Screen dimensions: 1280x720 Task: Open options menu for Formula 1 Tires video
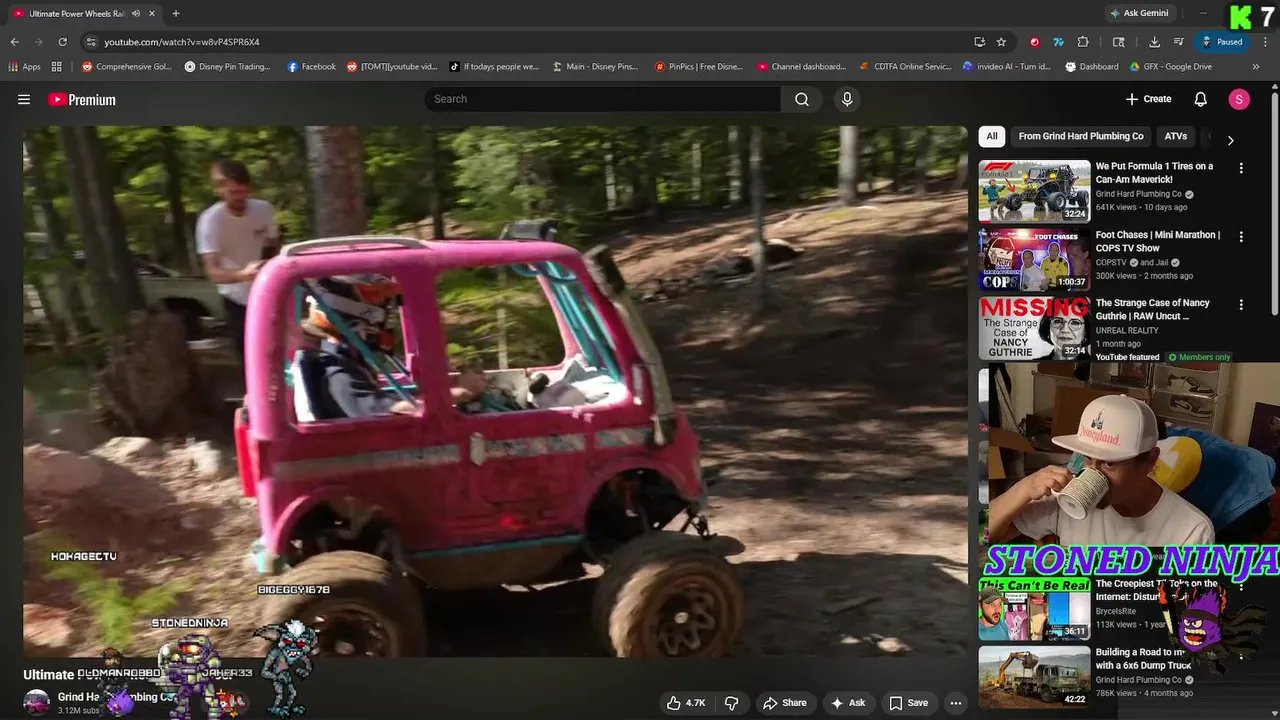click(x=1241, y=169)
